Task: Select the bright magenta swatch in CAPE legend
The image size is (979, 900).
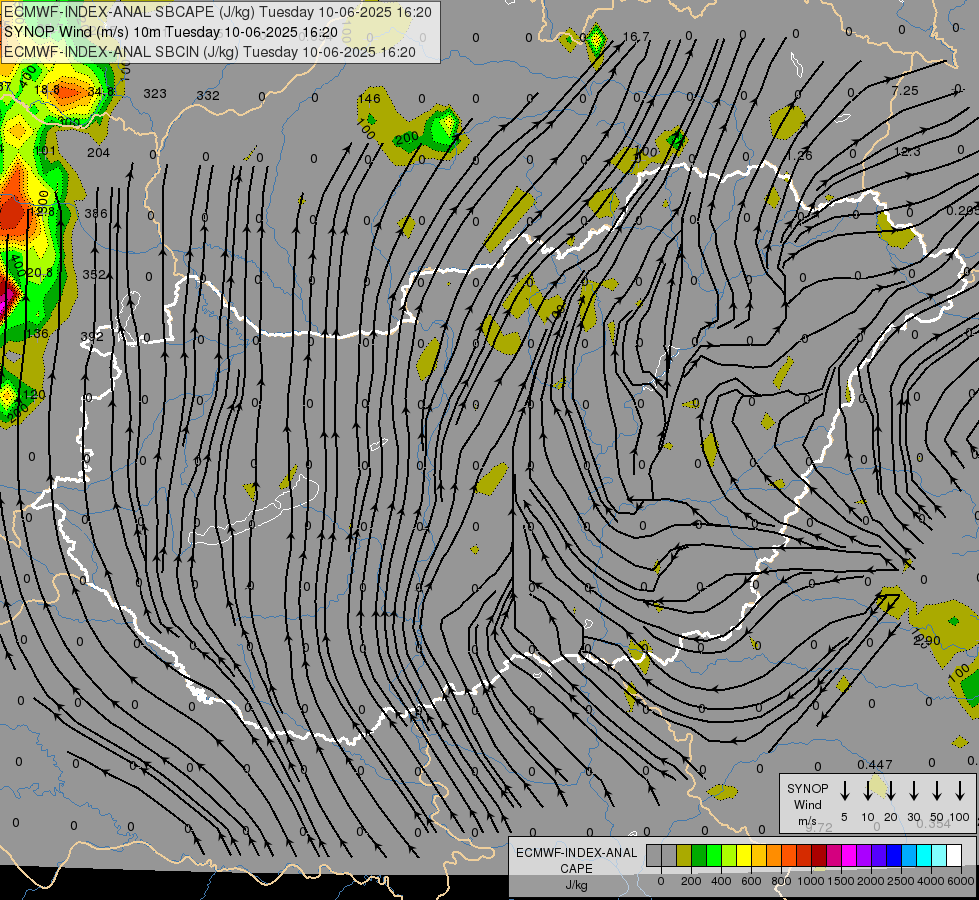Action: point(849,855)
